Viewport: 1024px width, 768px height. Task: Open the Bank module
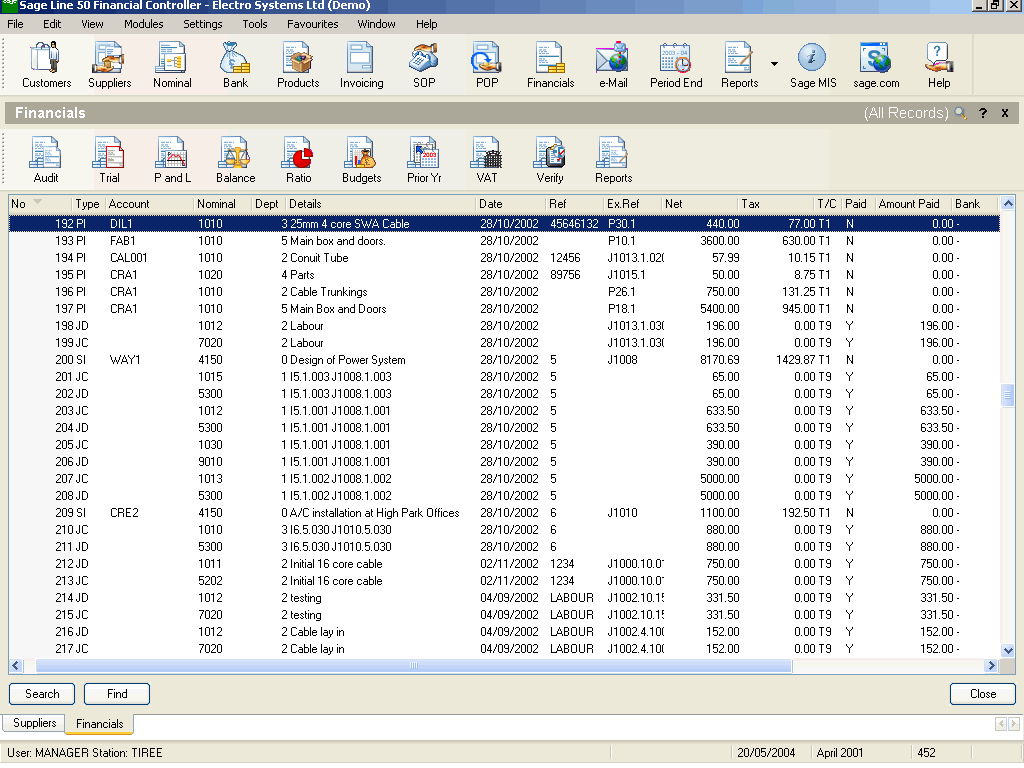(235, 65)
